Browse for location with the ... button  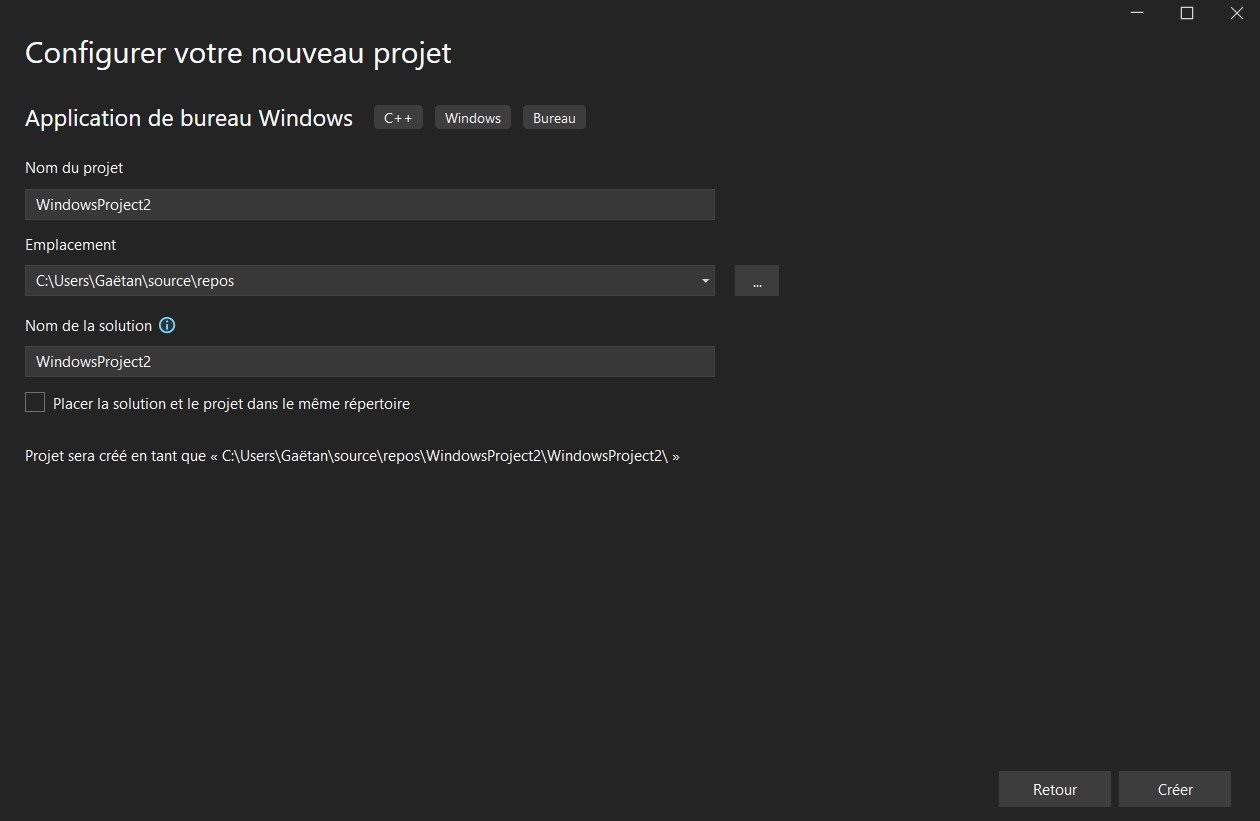tap(757, 281)
